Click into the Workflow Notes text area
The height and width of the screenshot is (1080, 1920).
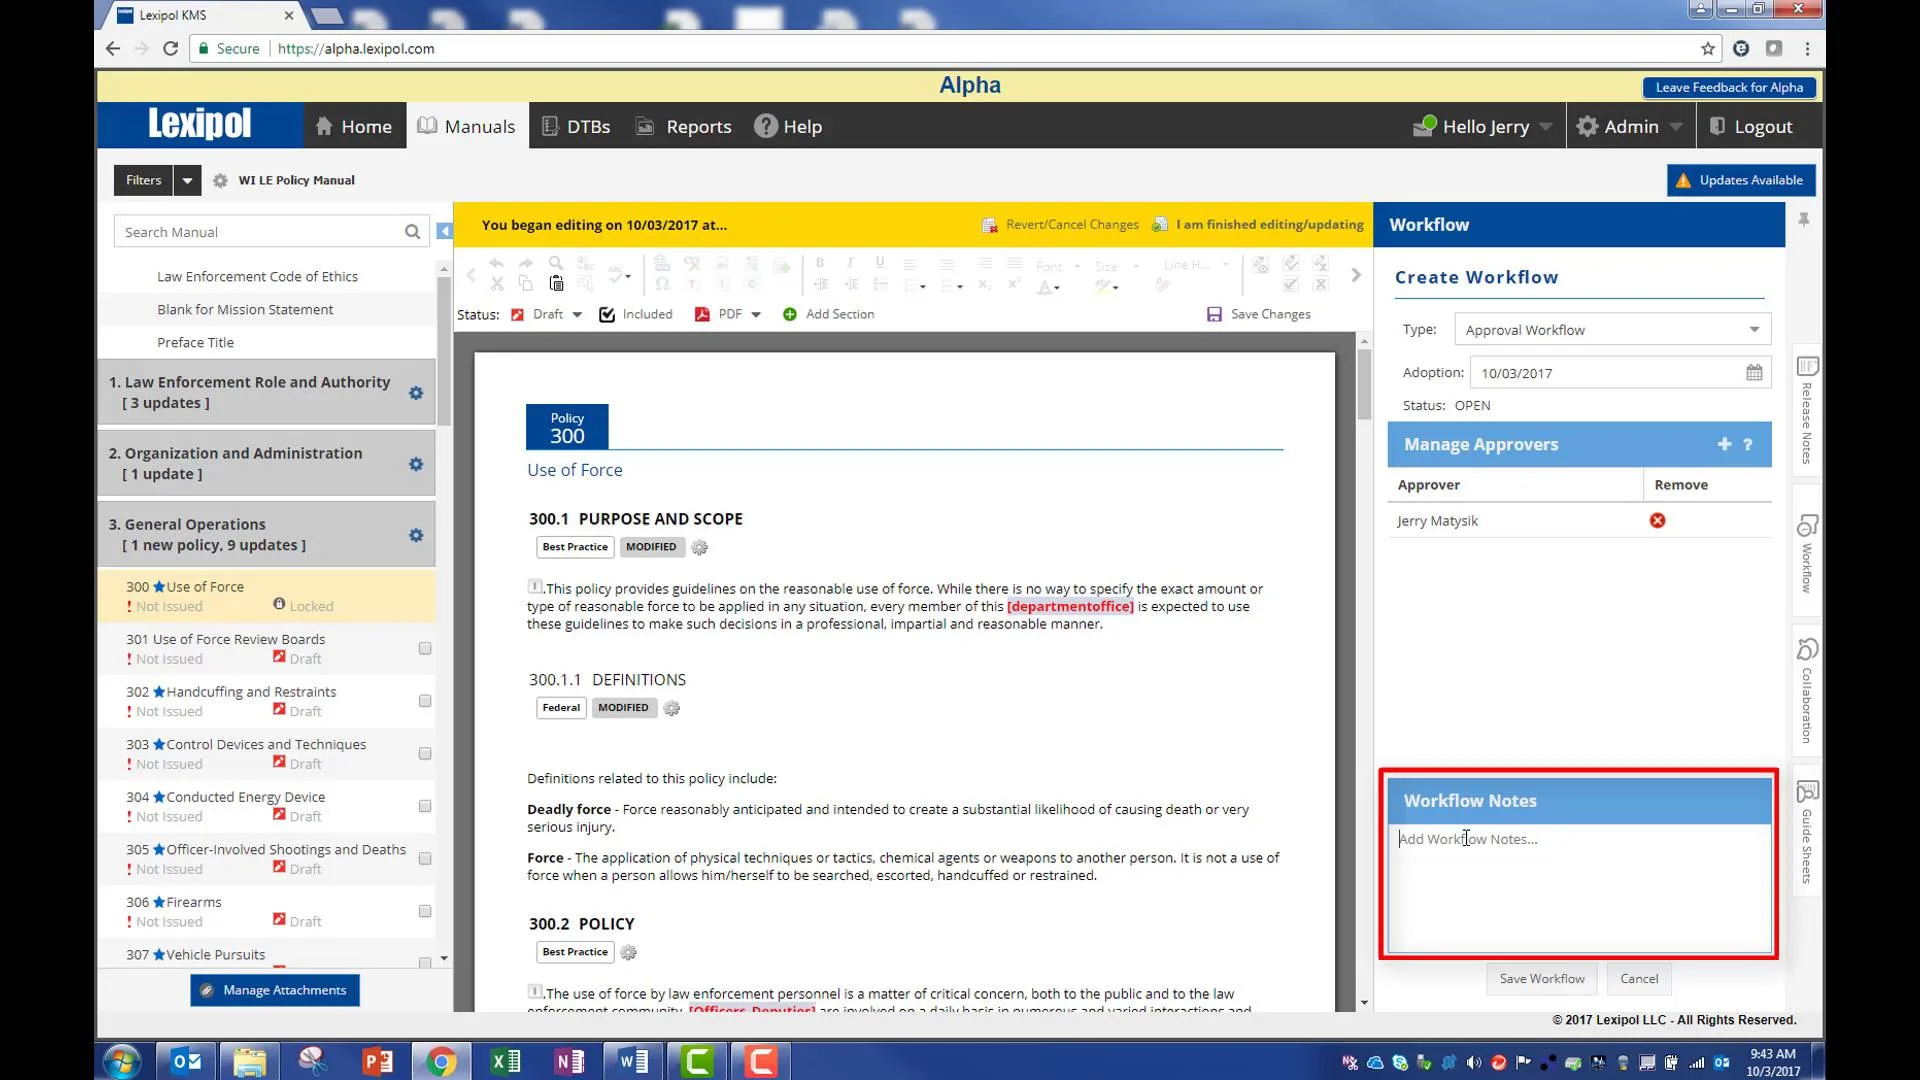[1578, 890]
